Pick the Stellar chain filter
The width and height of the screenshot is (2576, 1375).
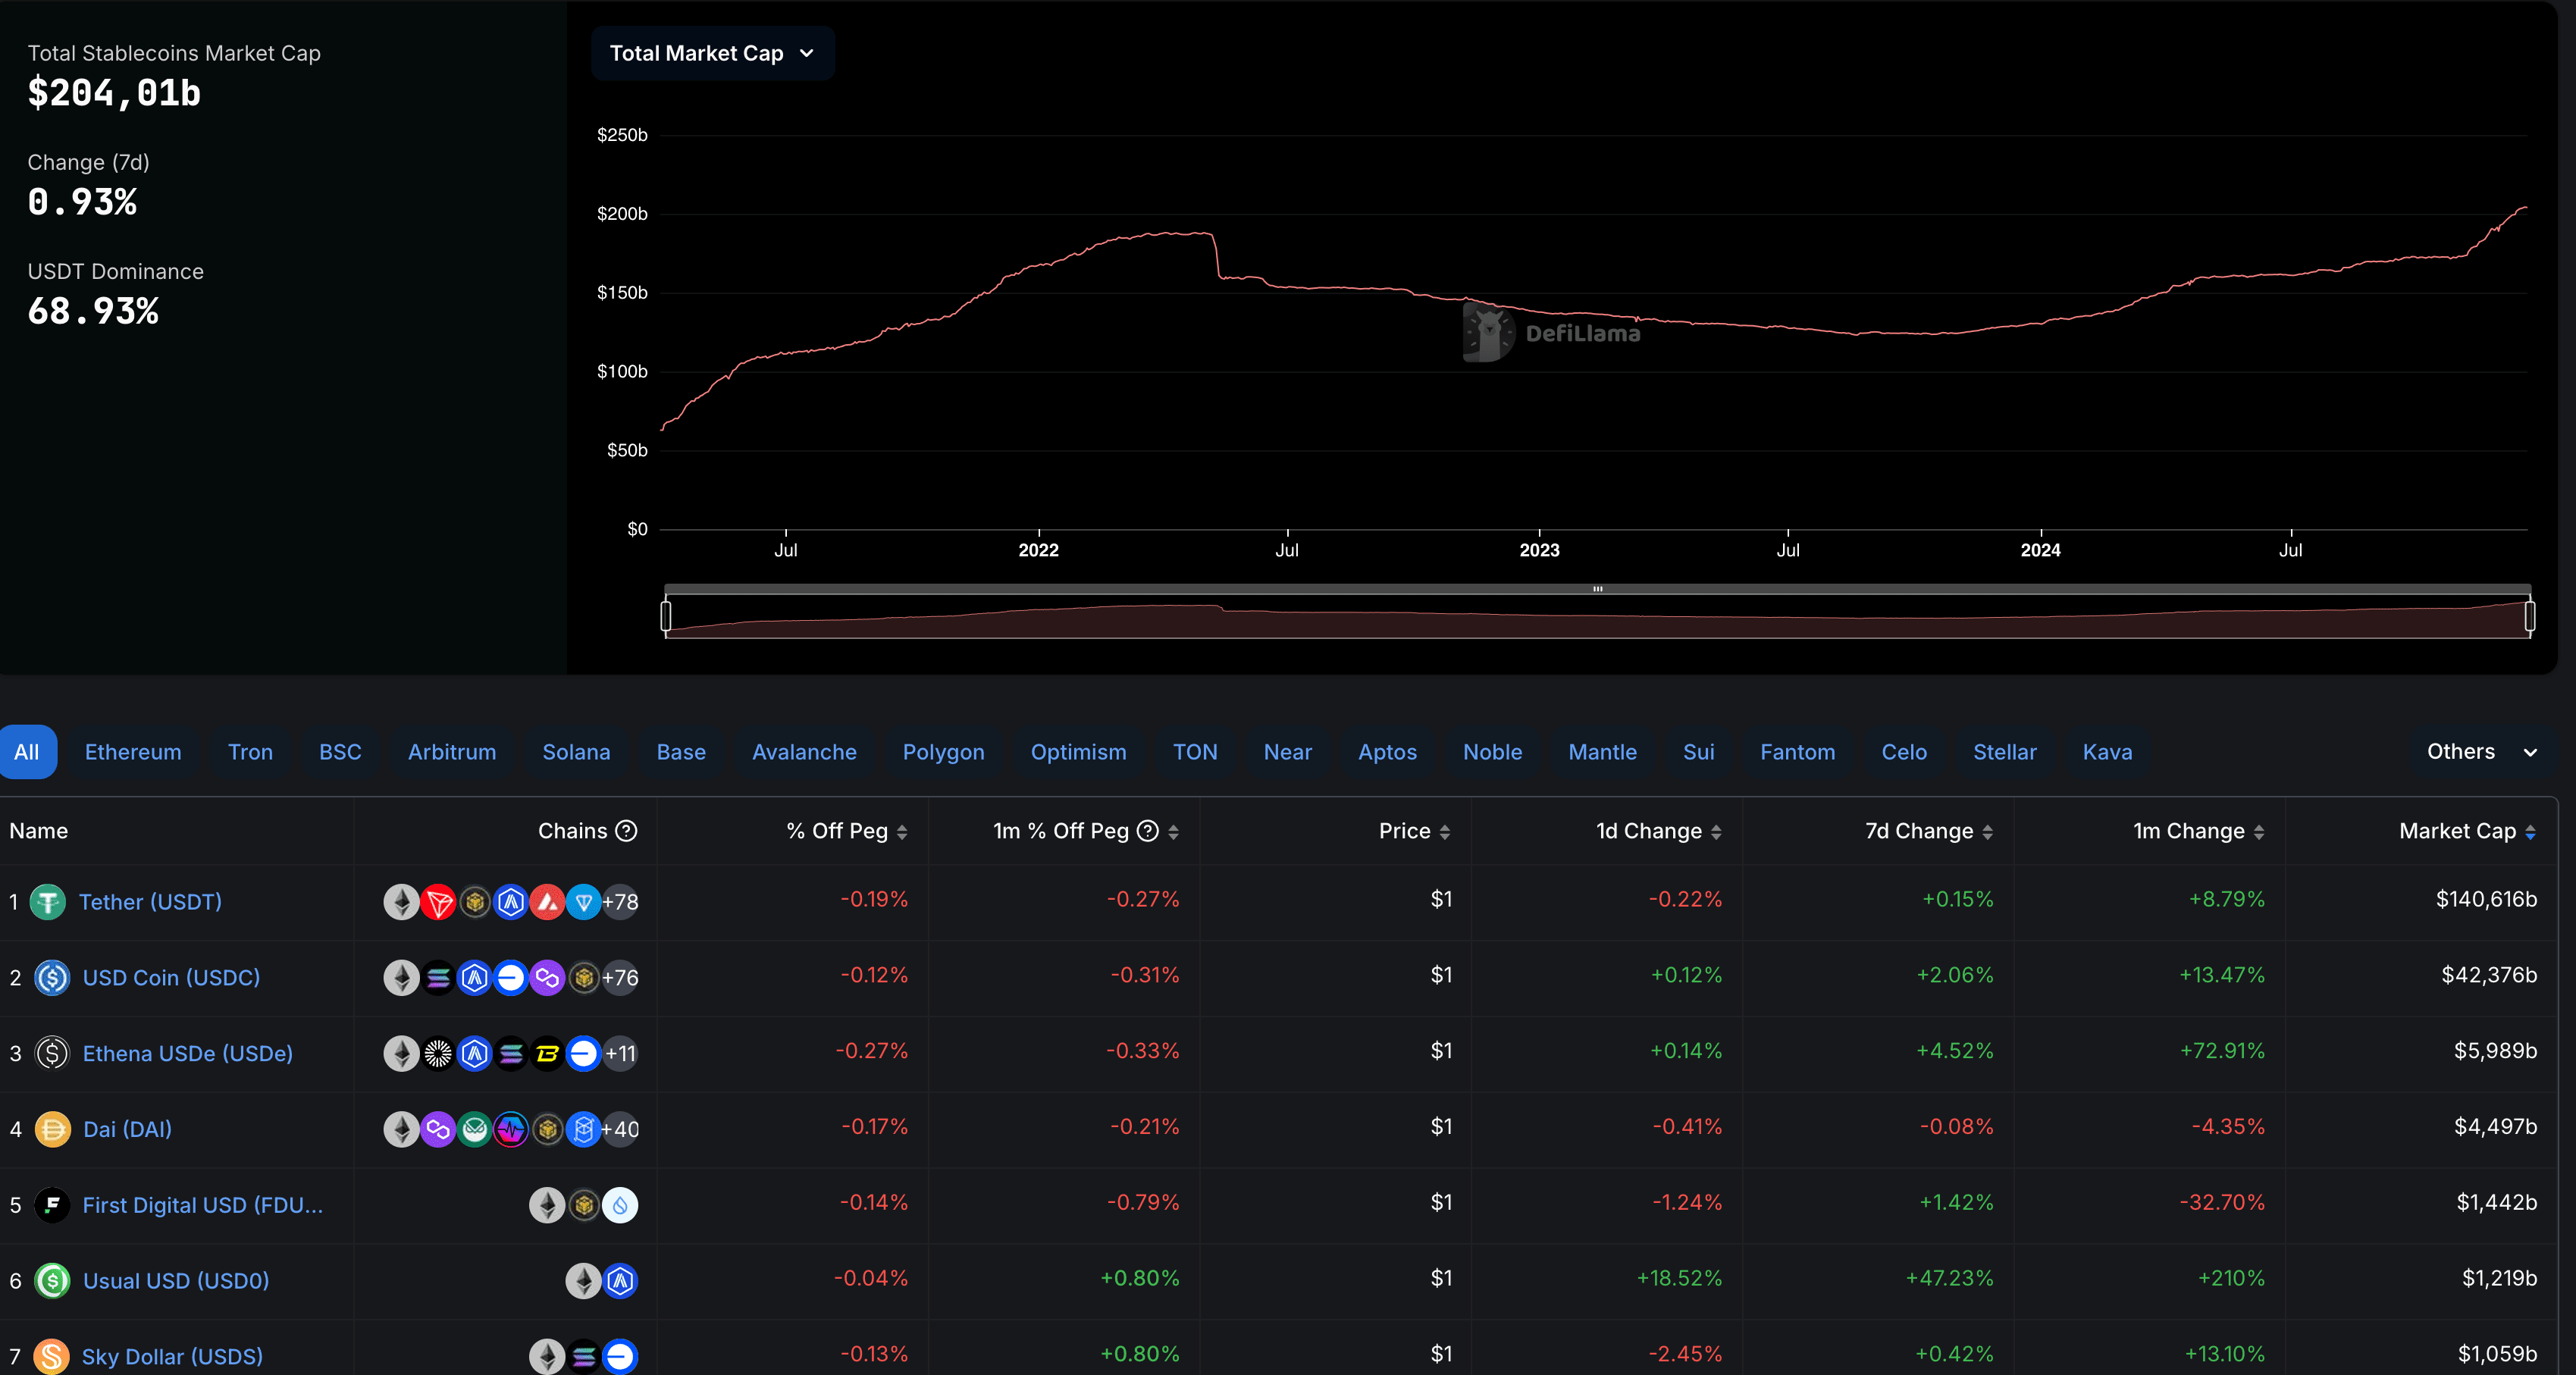coord(2004,752)
